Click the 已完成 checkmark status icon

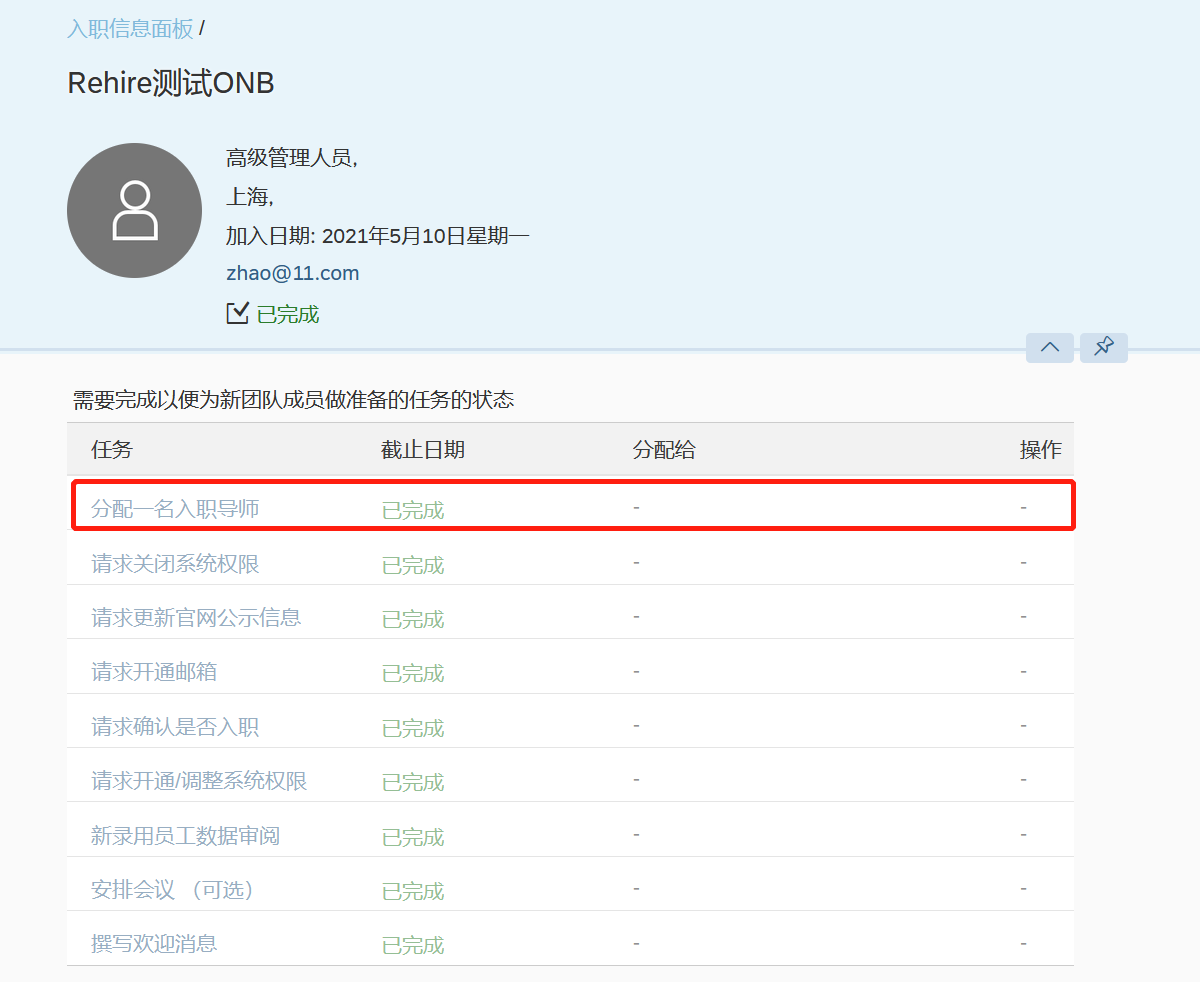coord(237,314)
